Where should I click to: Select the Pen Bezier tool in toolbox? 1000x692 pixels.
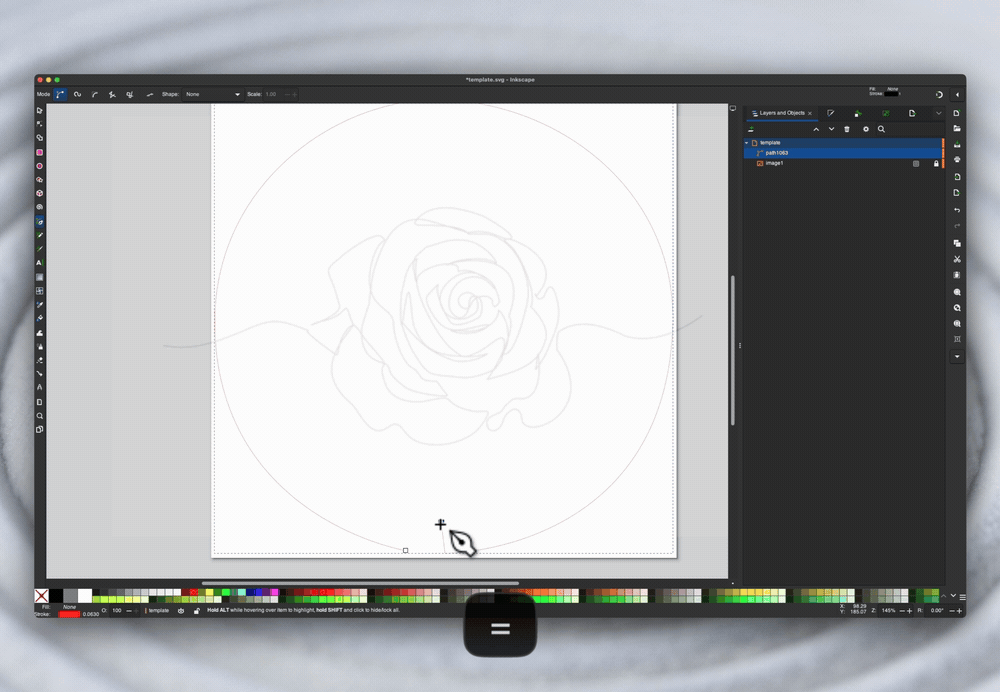(40, 222)
